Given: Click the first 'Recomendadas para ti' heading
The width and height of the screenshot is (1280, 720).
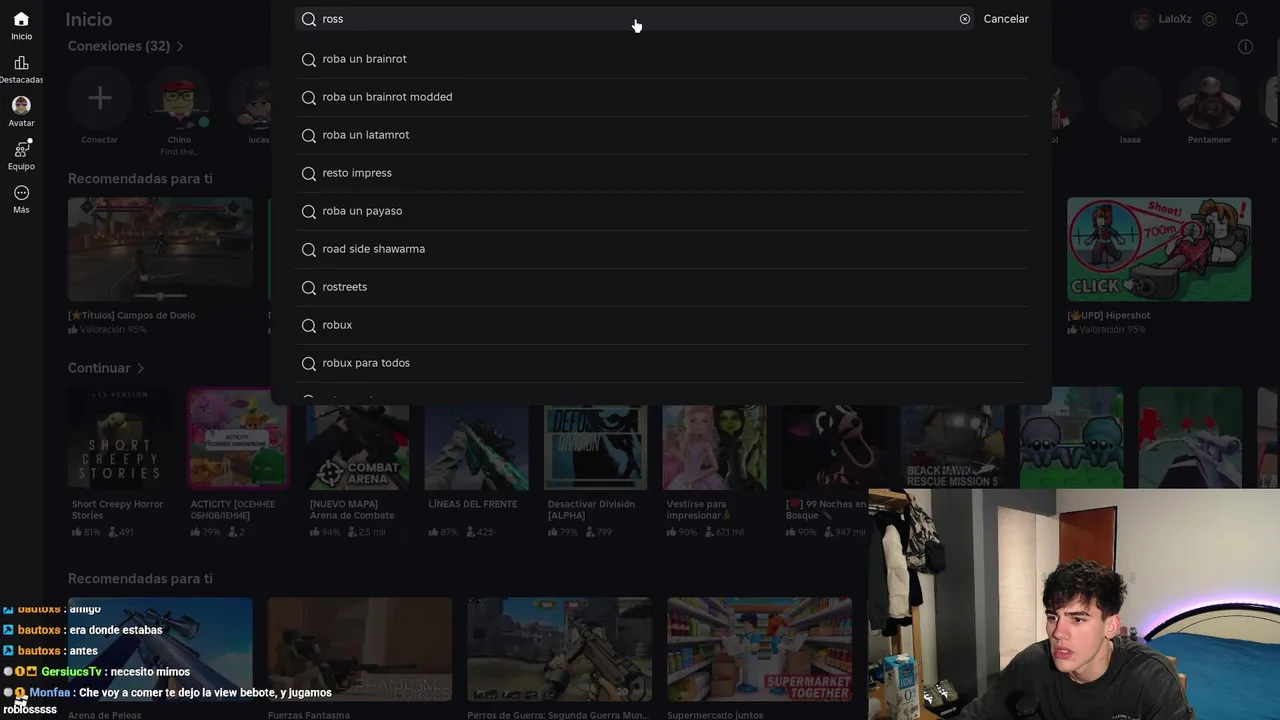Looking at the screenshot, I should [x=140, y=179].
